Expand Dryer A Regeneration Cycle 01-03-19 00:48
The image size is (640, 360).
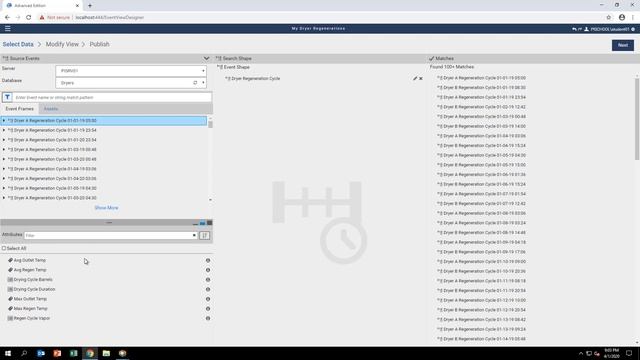tap(4, 150)
